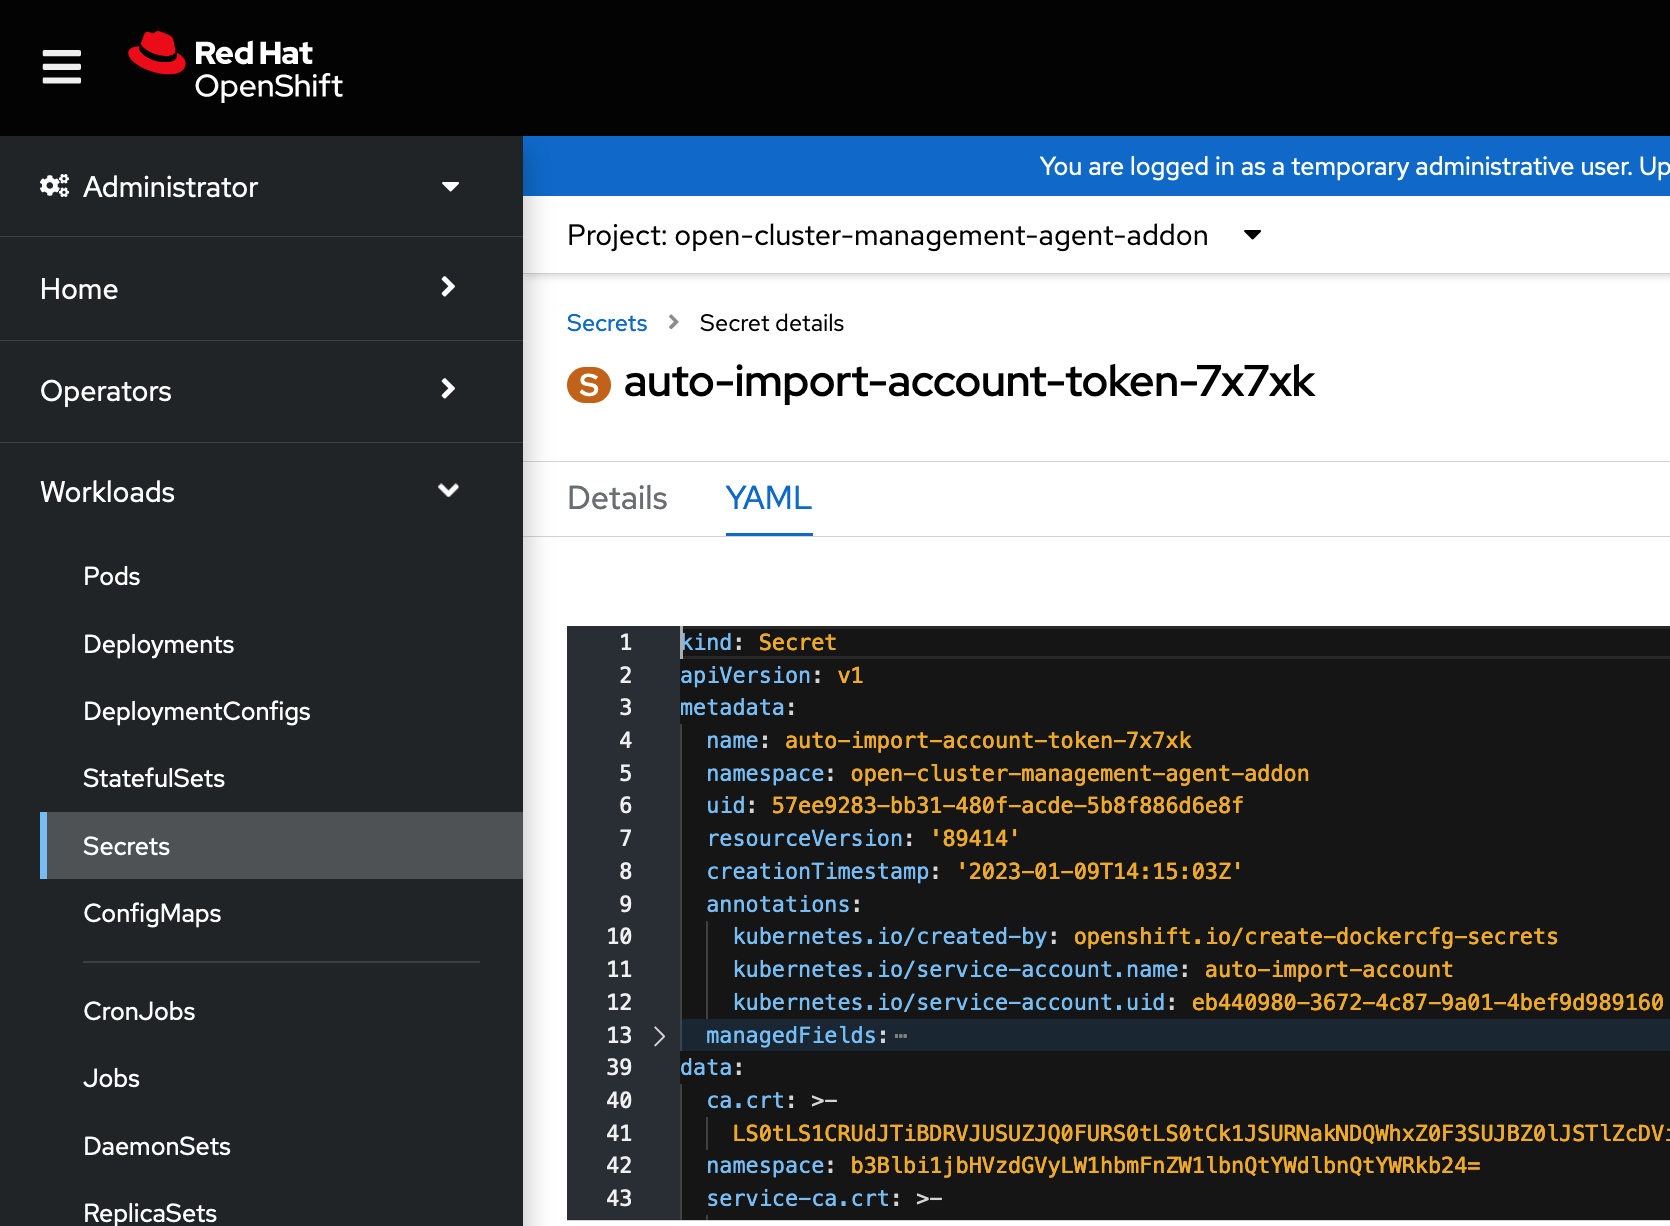
Task: Open ConfigMaps from the Workloads menu
Action: [152, 913]
